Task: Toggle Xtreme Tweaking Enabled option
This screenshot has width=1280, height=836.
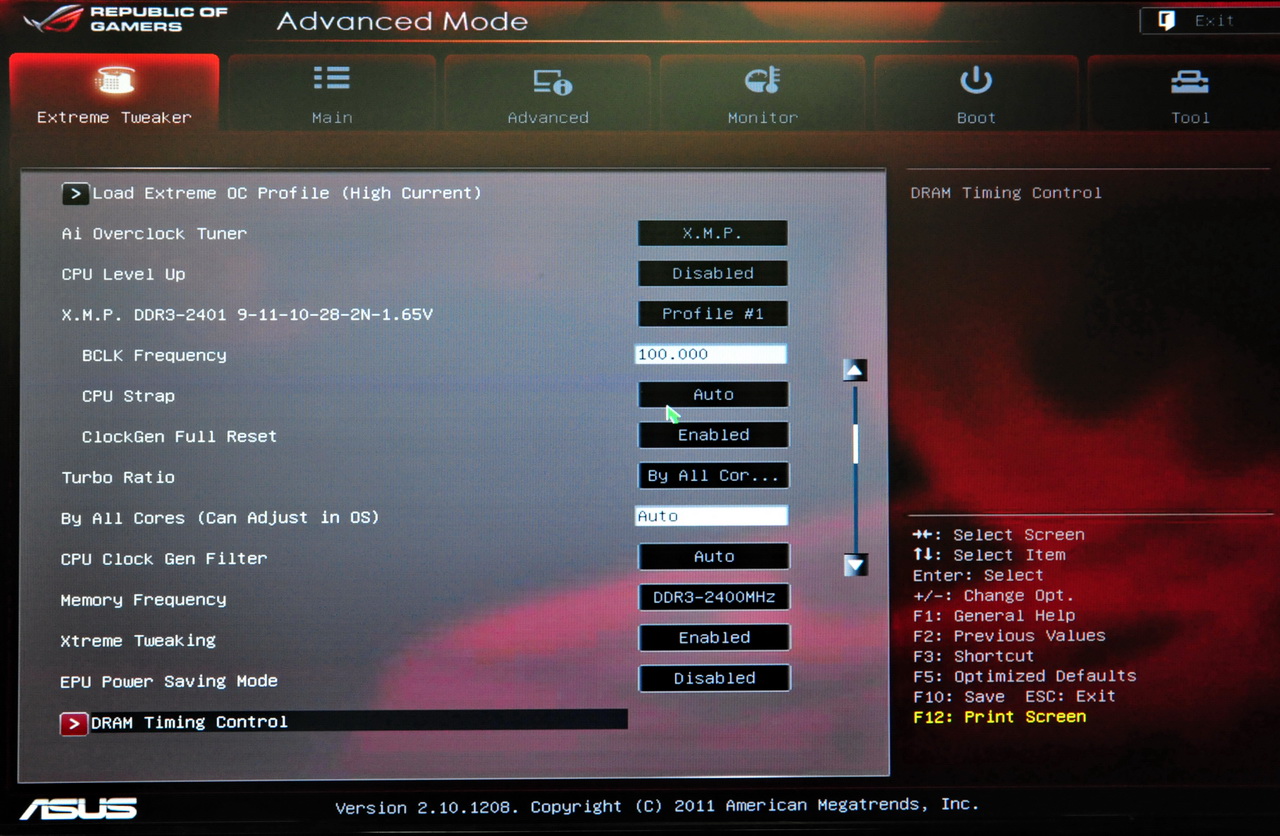Action: pos(714,638)
